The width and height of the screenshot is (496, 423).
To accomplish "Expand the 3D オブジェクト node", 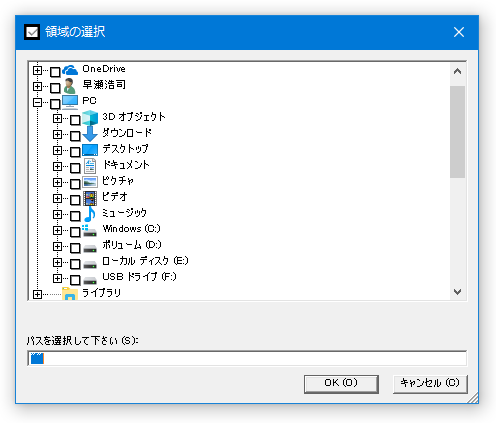I will pyautogui.click(x=57, y=118).
